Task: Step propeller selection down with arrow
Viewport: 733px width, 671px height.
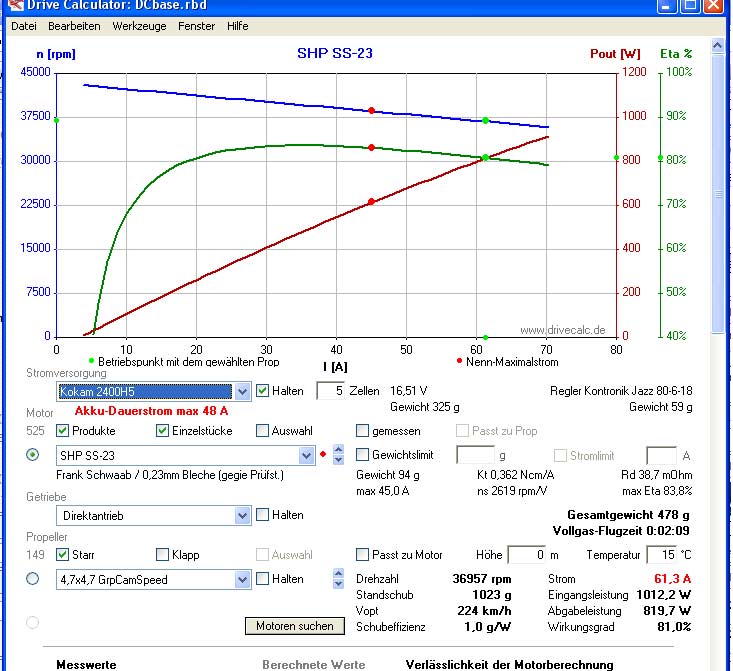Action: (336, 585)
